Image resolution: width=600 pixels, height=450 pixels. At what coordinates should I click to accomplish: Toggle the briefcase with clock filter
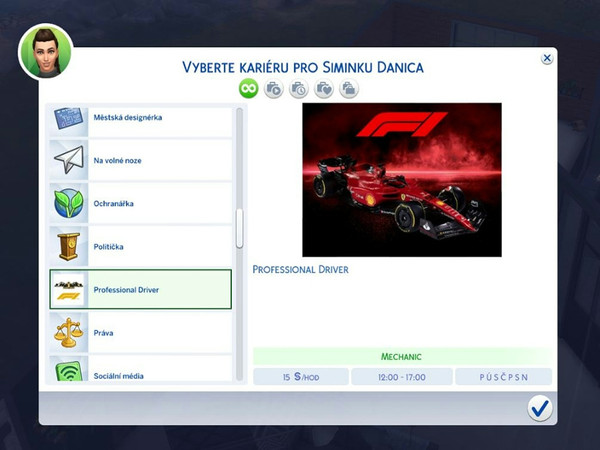tap(298, 89)
